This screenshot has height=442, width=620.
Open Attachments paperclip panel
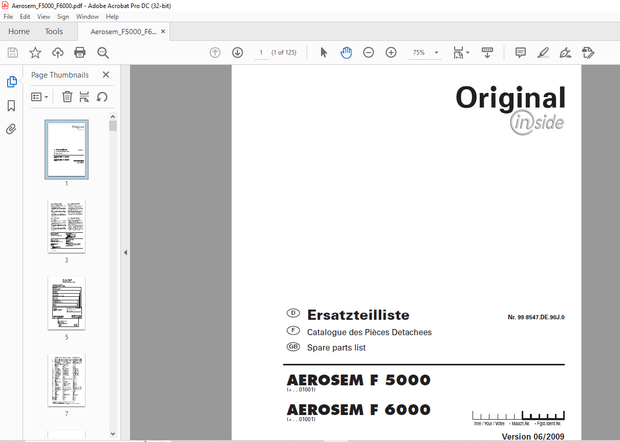(x=11, y=129)
